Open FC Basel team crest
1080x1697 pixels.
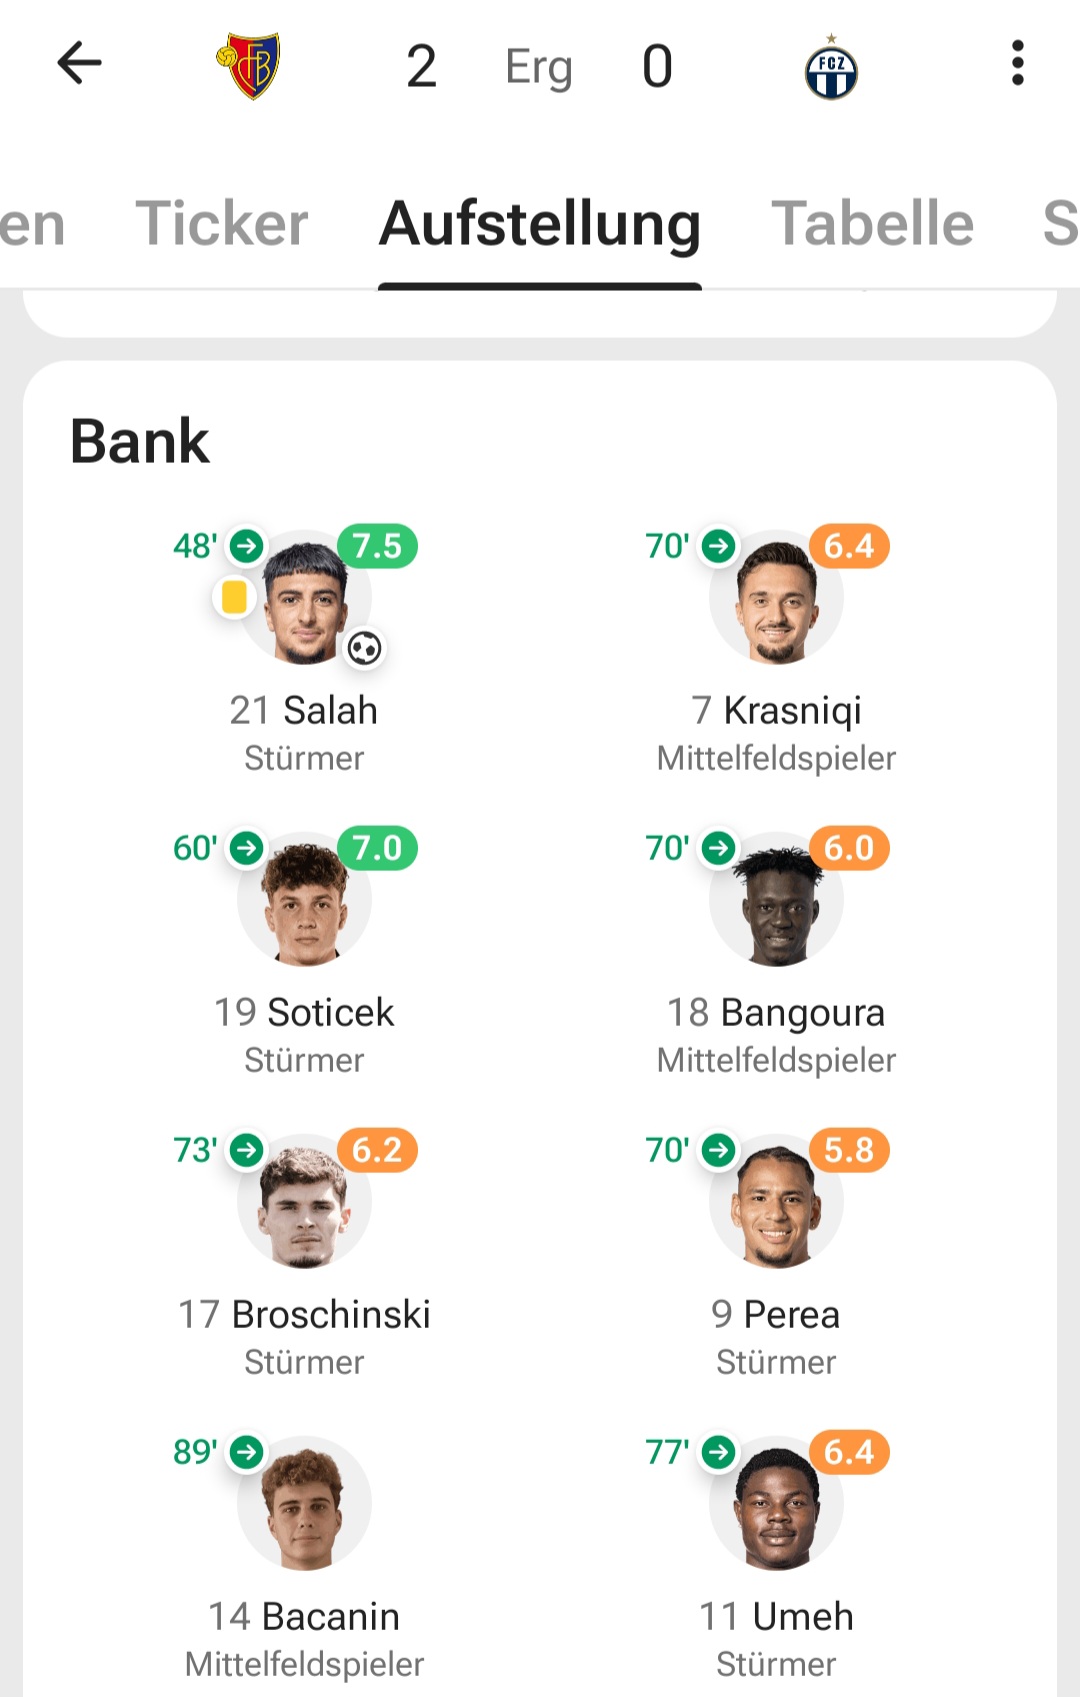point(249,66)
